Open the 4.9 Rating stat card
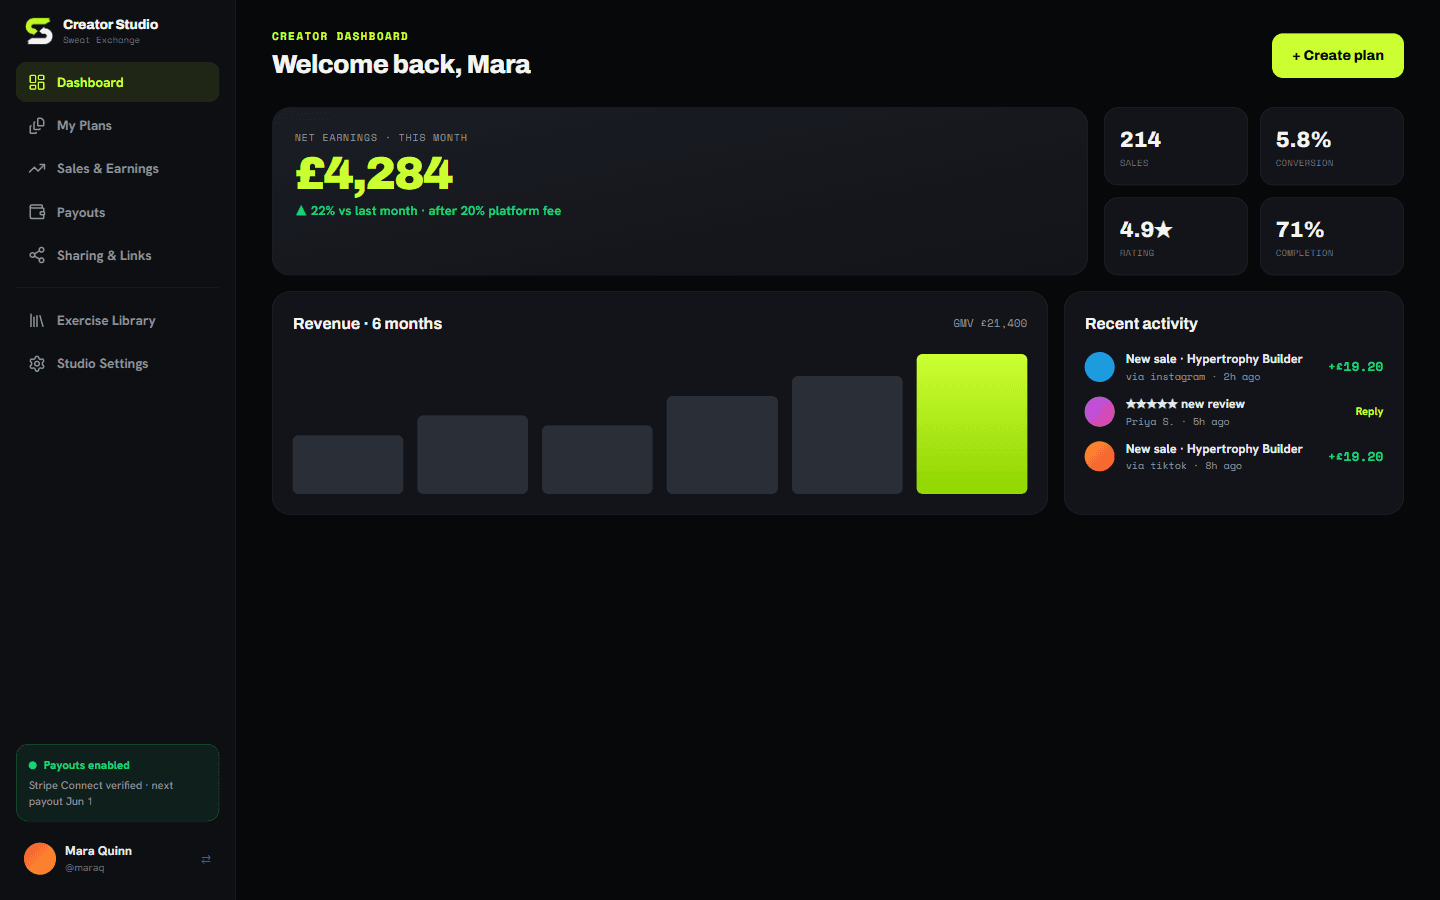Screen dimensions: 1440x900 coord(1176,236)
